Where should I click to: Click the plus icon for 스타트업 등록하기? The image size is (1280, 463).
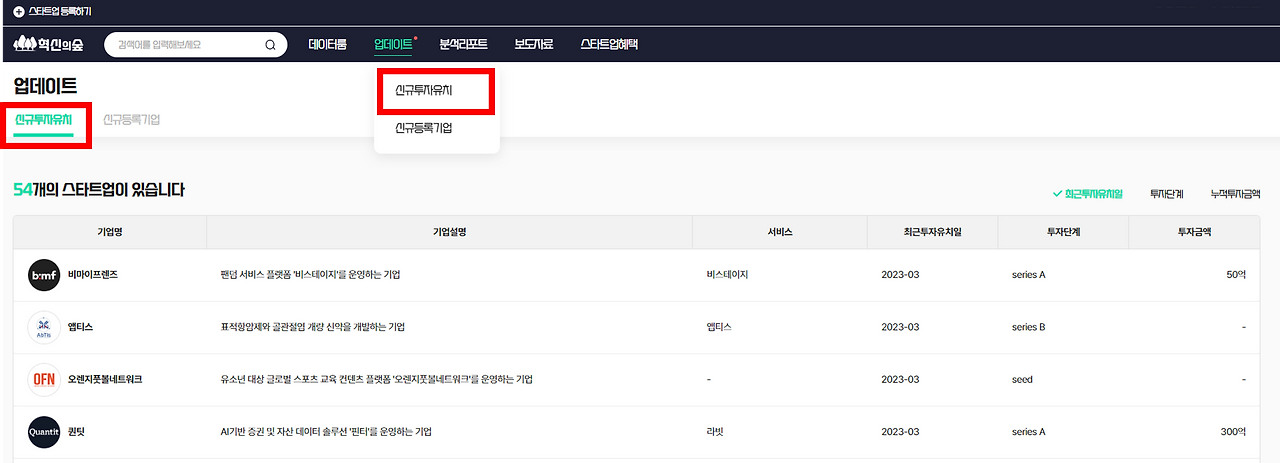(18, 12)
